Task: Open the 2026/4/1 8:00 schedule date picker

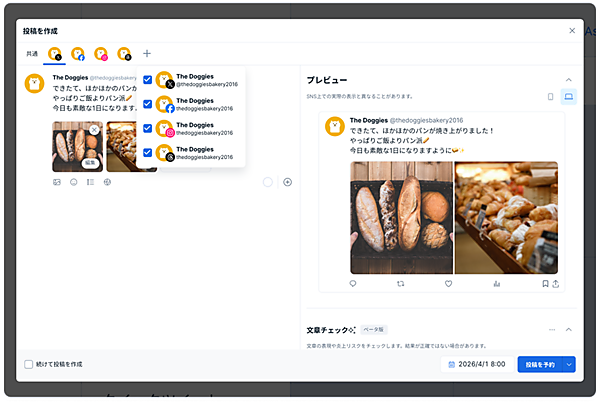Action: 477,364
